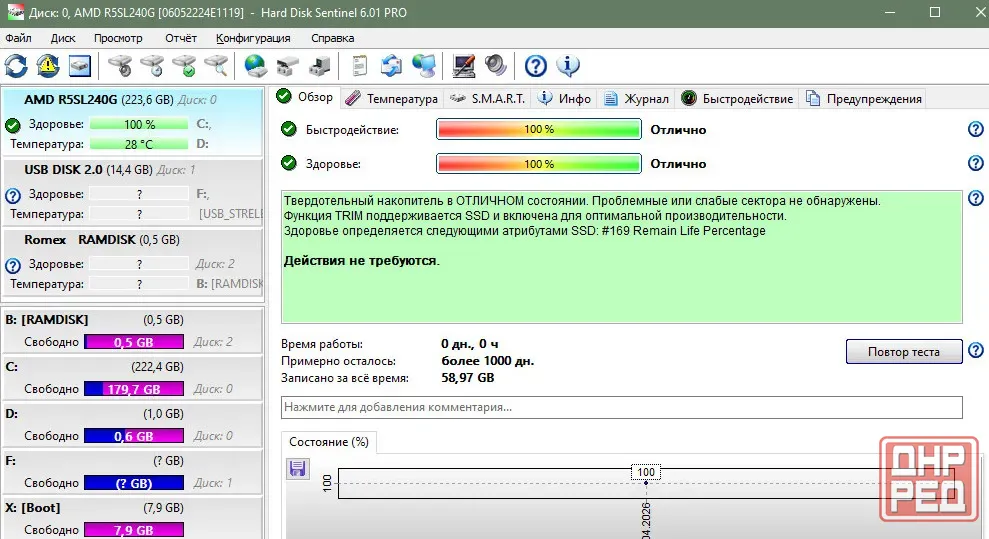Switch to the S.M.A.R.T. tab

(x=488, y=98)
